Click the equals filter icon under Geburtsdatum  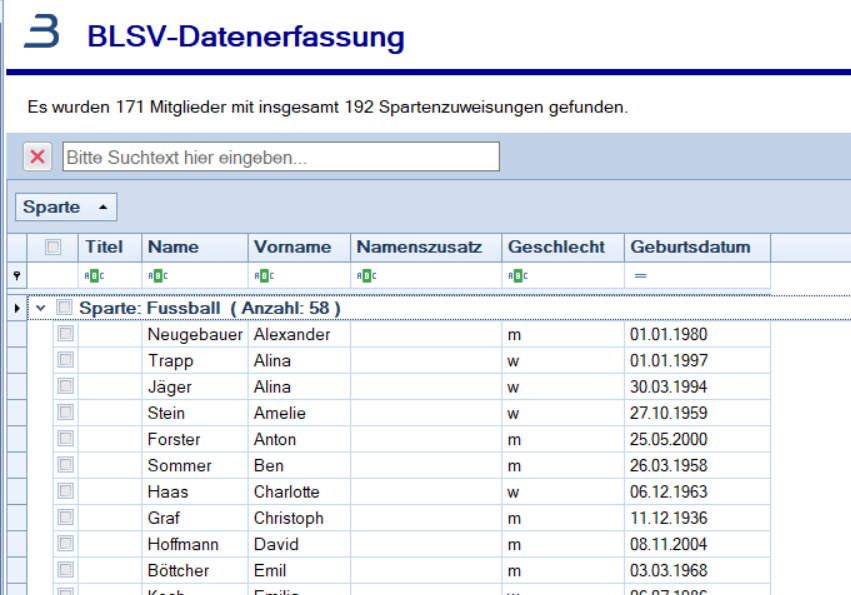point(640,276)
